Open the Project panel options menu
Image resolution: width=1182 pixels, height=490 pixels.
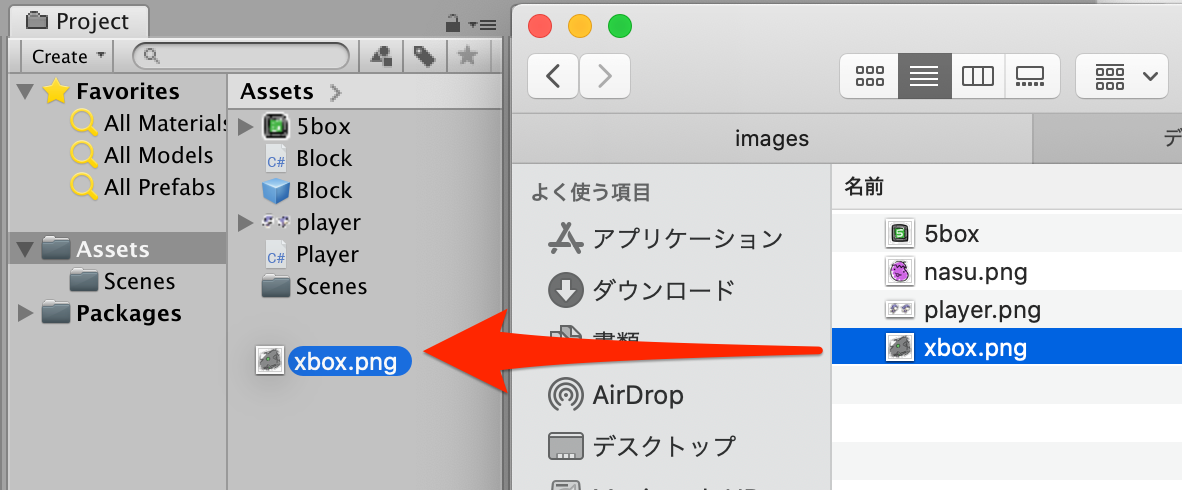(483, 25)
